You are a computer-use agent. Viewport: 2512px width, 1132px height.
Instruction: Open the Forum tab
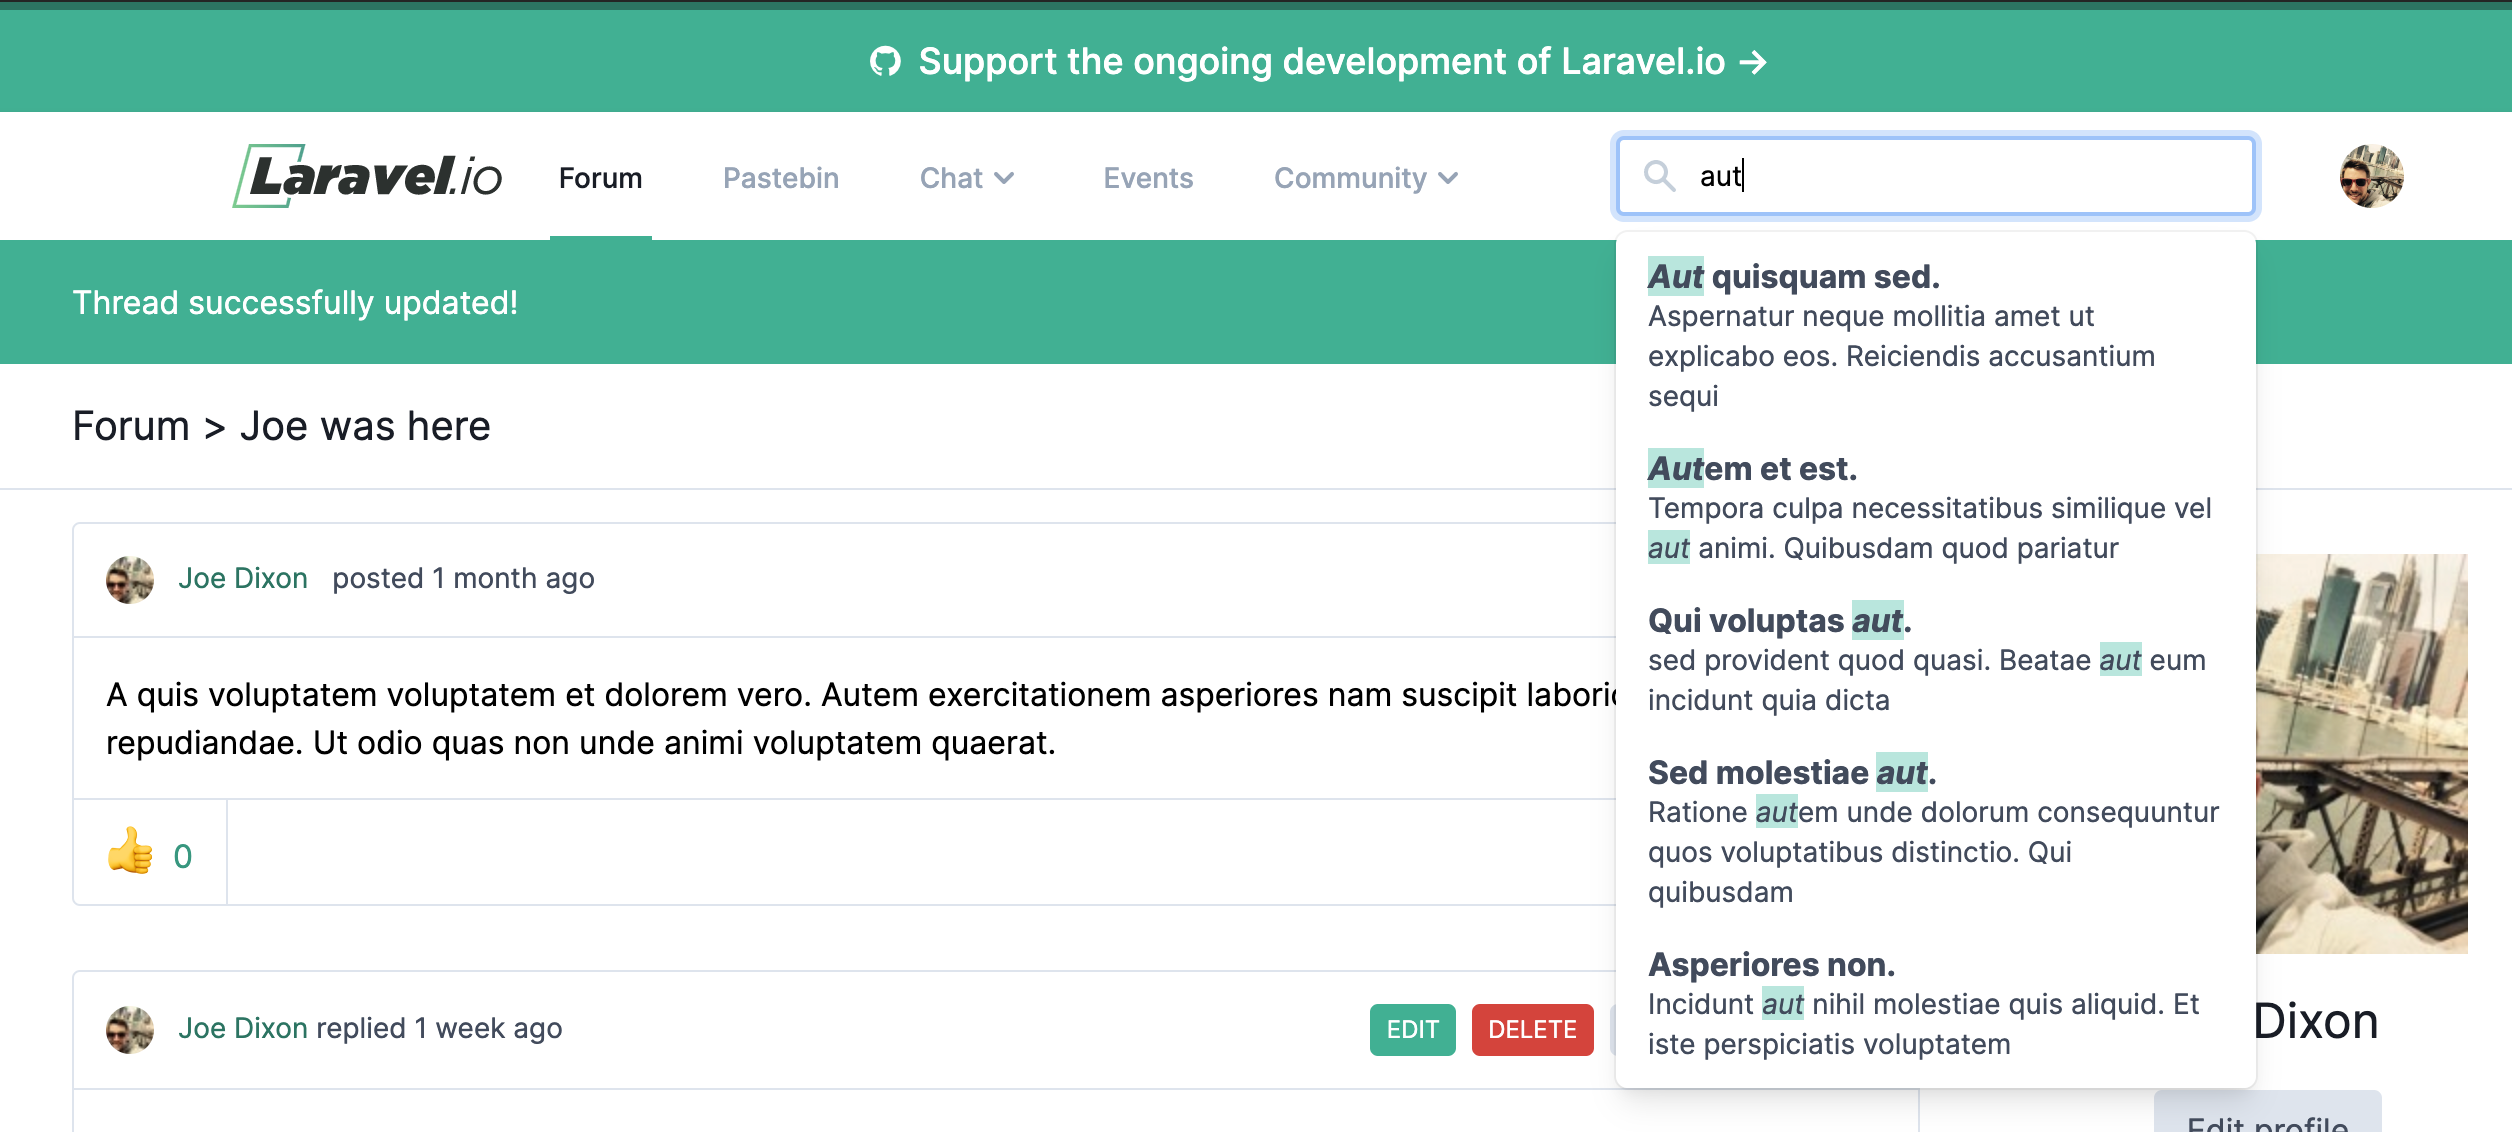tap(600, 178)
